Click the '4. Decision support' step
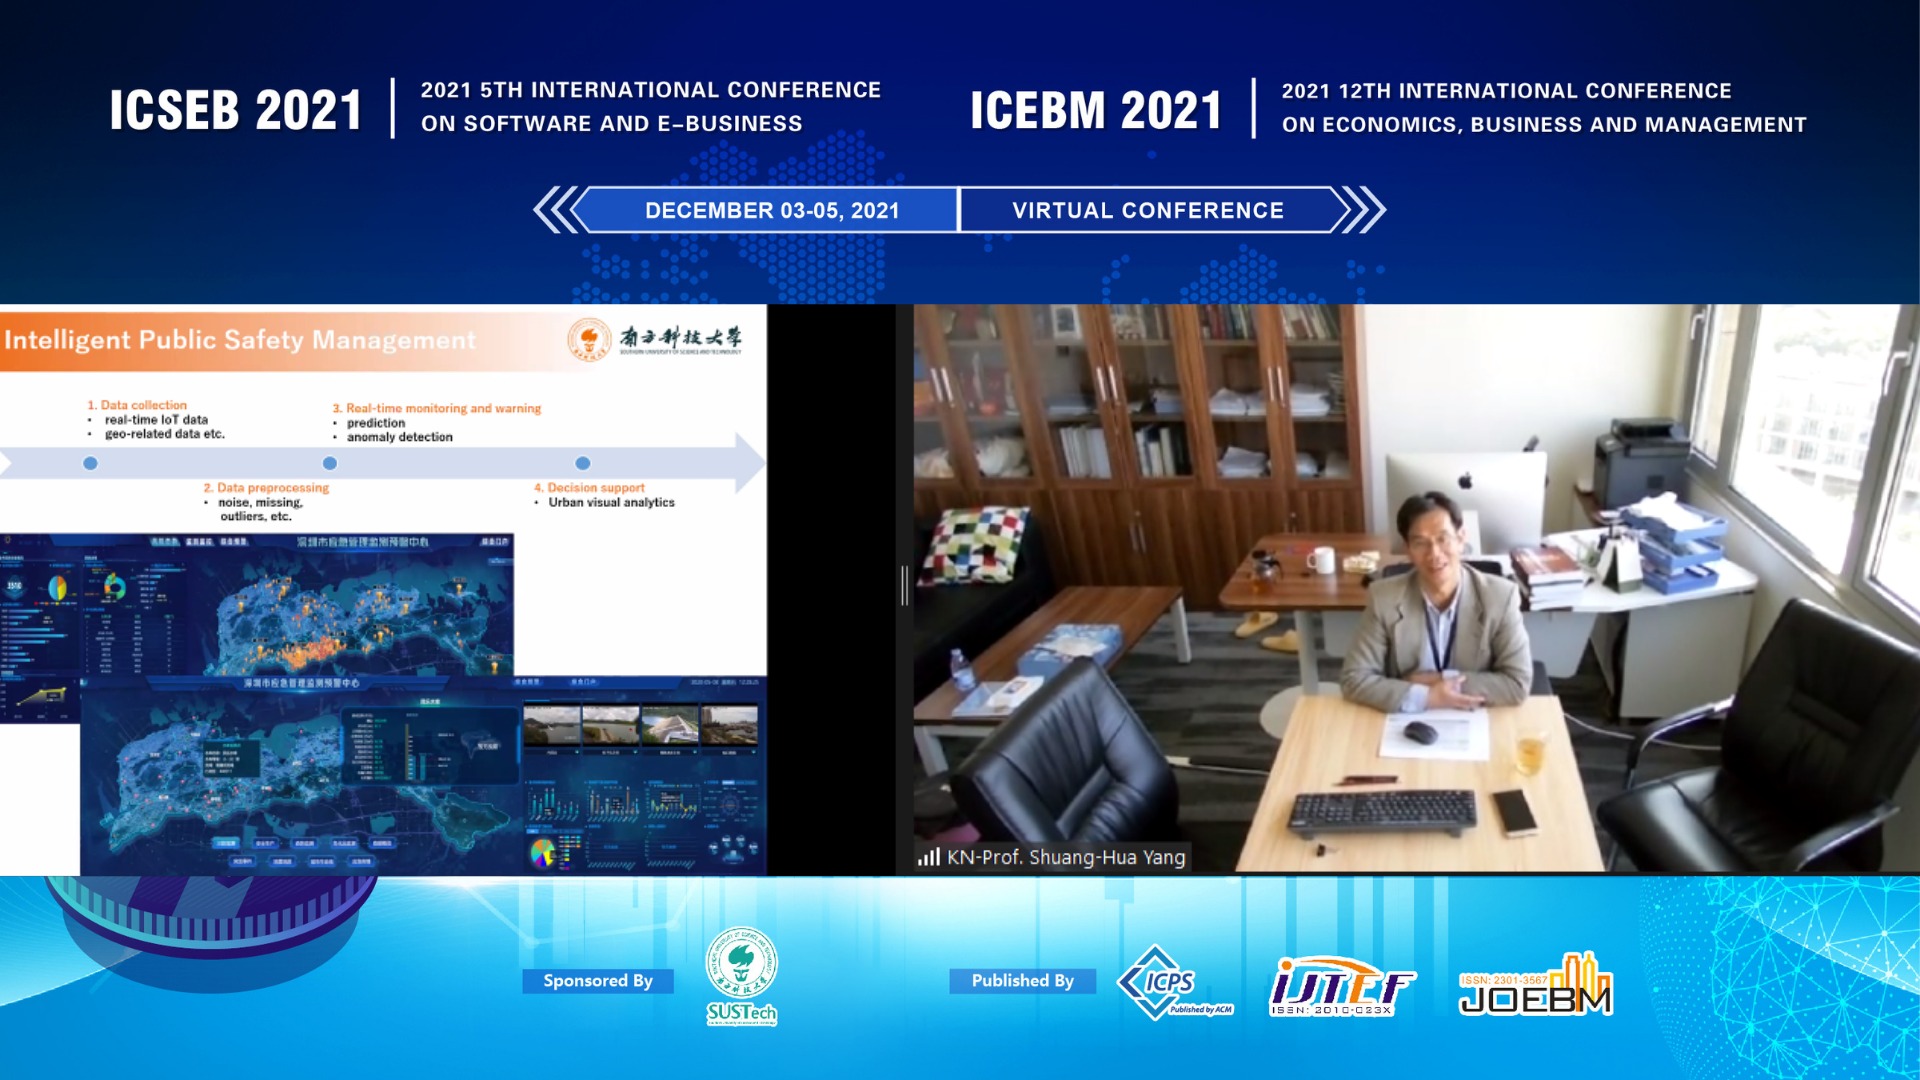Viewport: 1920px width, 1080px height. (x=589, y=488)
